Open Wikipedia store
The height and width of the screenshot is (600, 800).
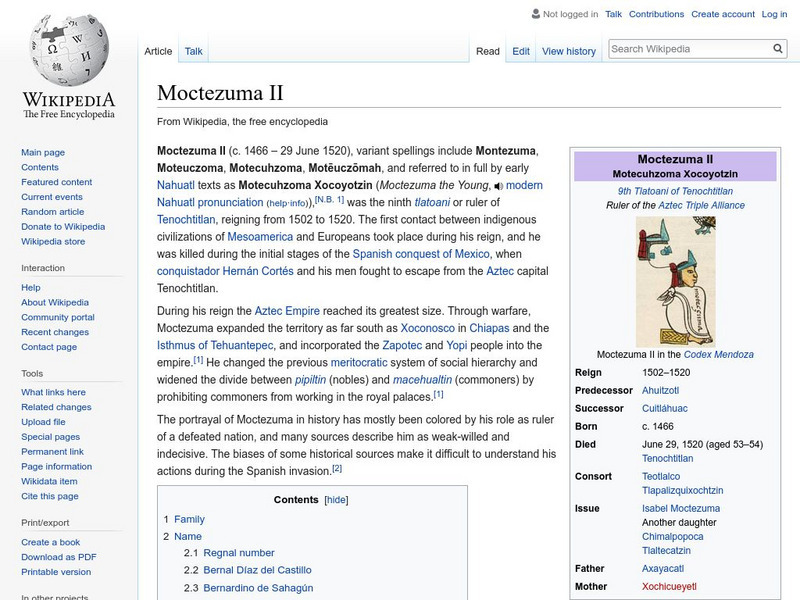53,241
